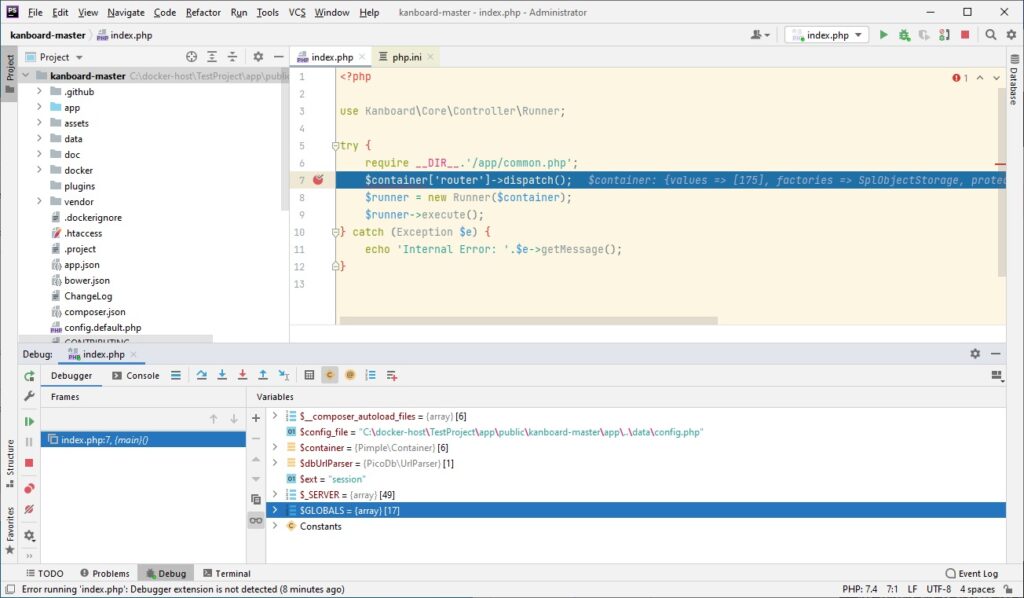The height and width of the screenshot is (598, 1024).
Task: Rerun index.php in the Debug panel
Action: (29, 376)
